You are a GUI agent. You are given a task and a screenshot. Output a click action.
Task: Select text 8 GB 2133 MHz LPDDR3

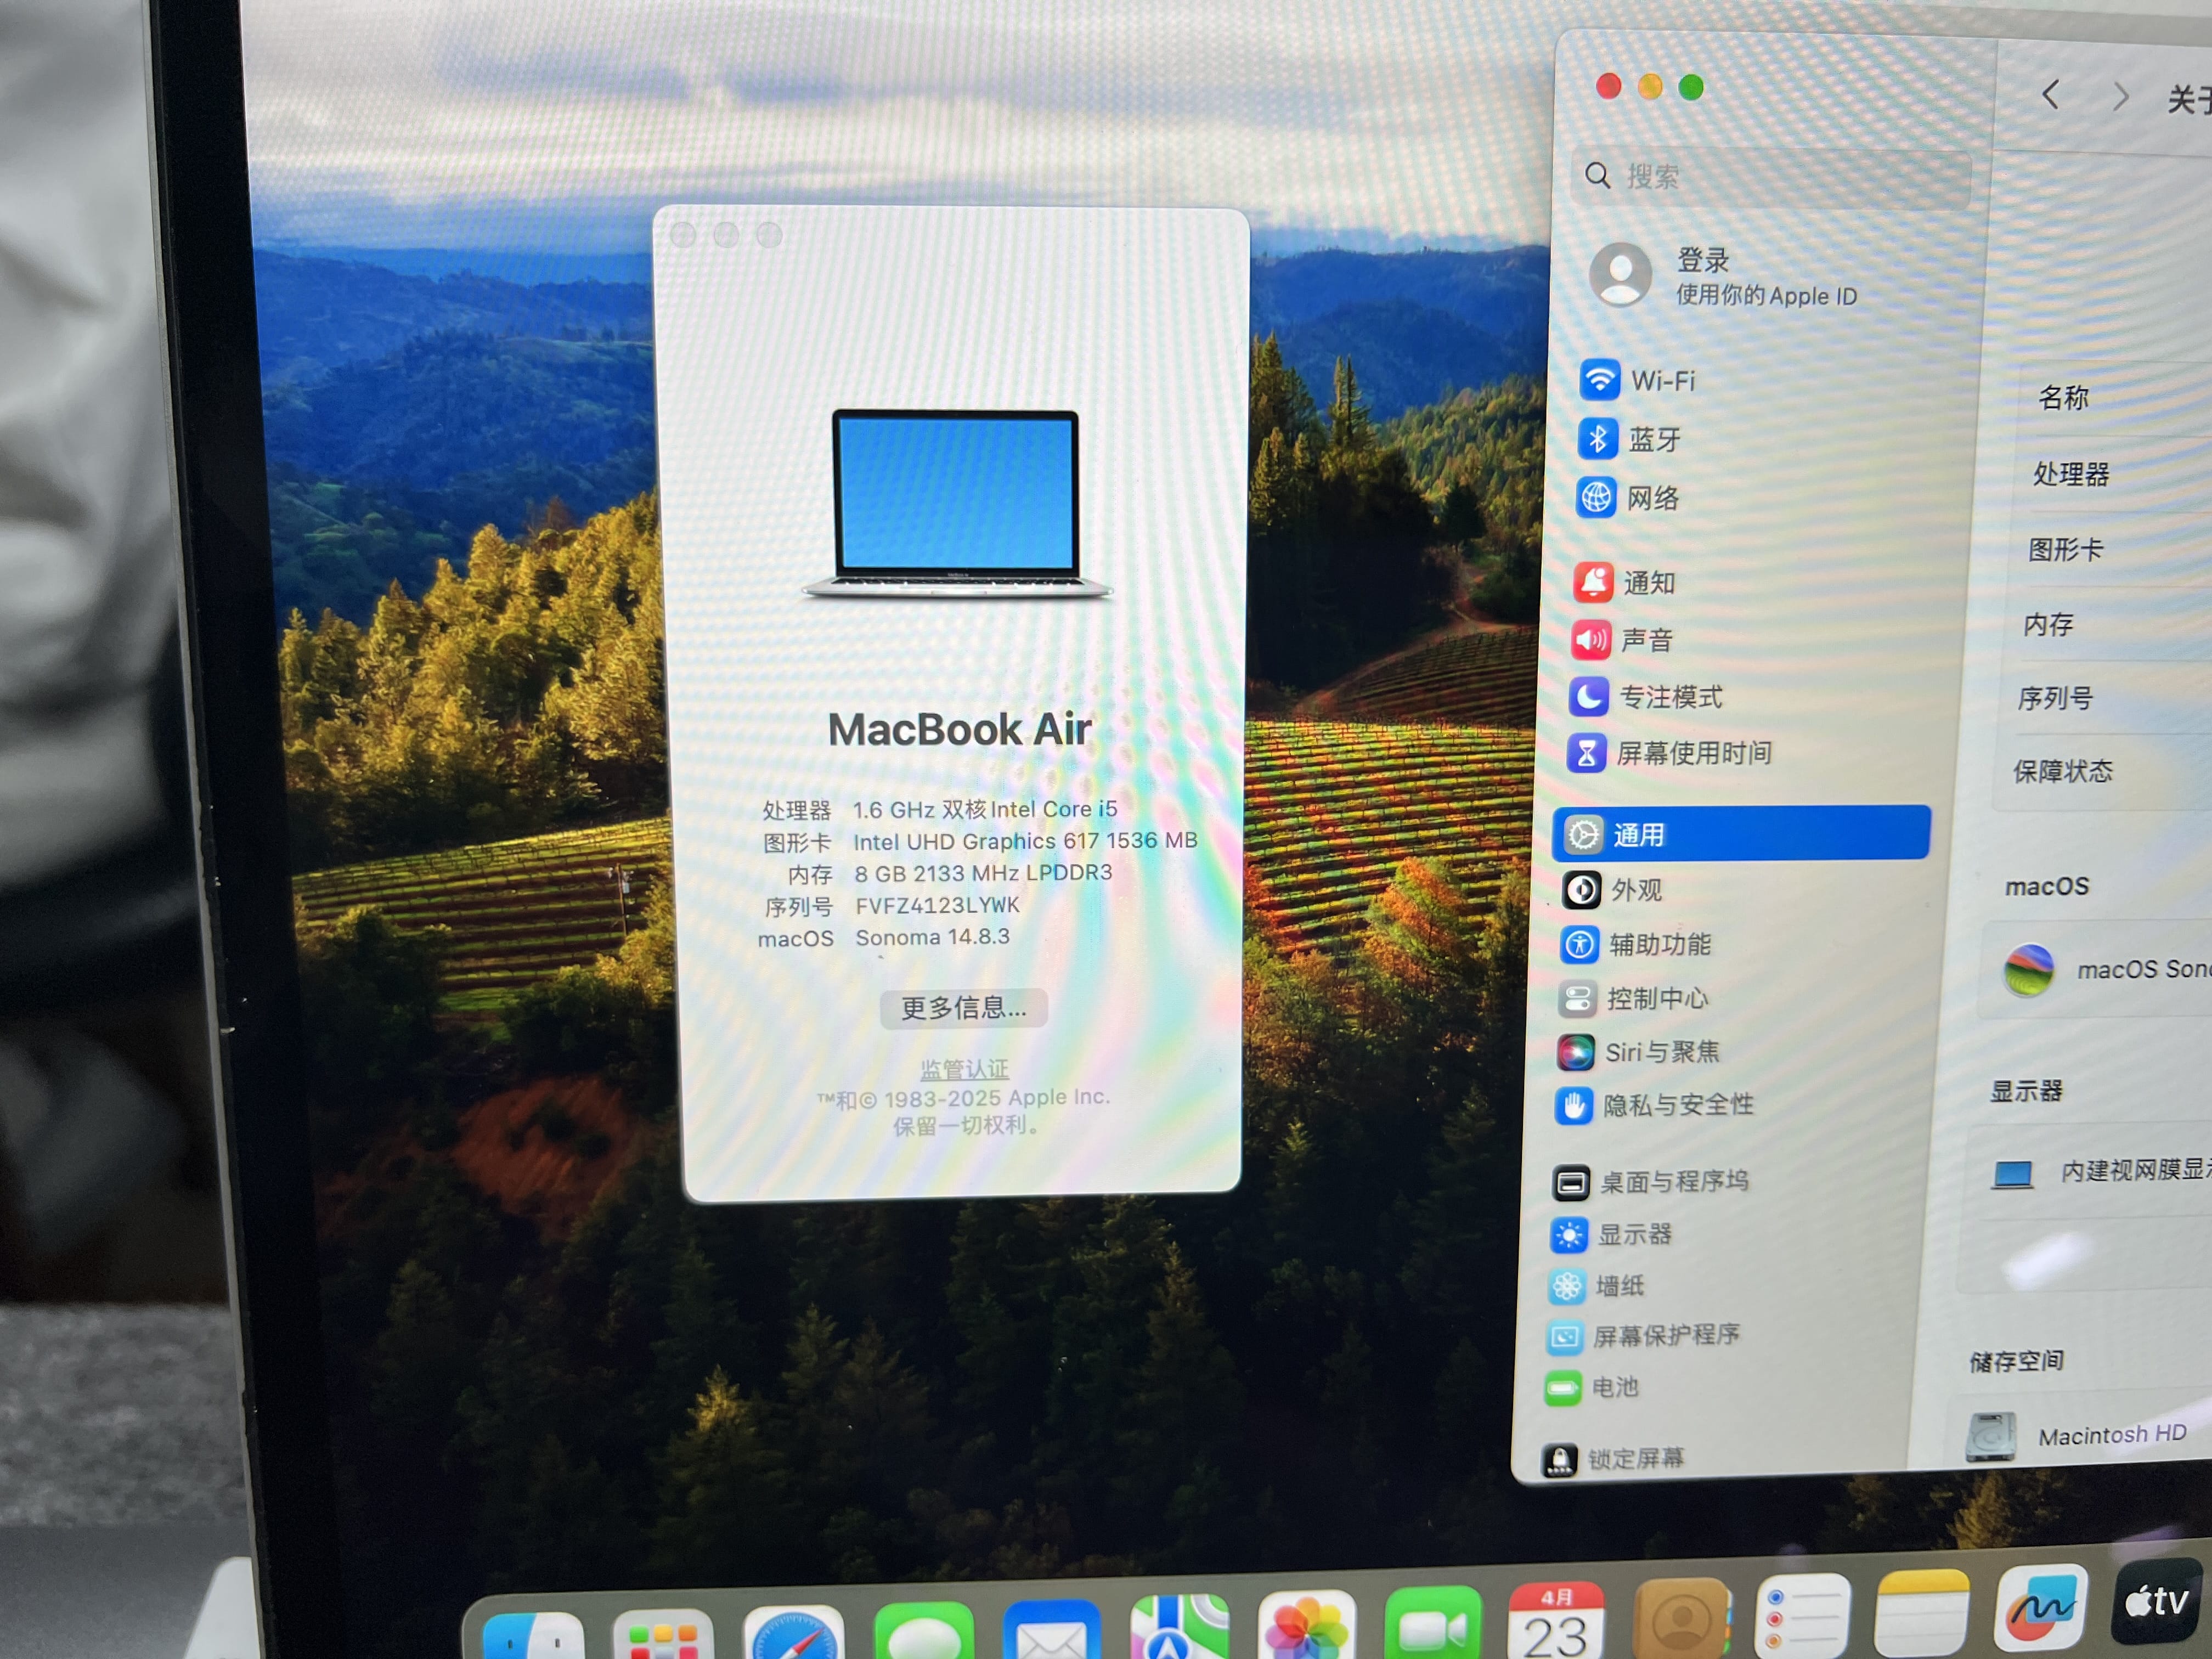pyautogui.click(x=983, y=873)
